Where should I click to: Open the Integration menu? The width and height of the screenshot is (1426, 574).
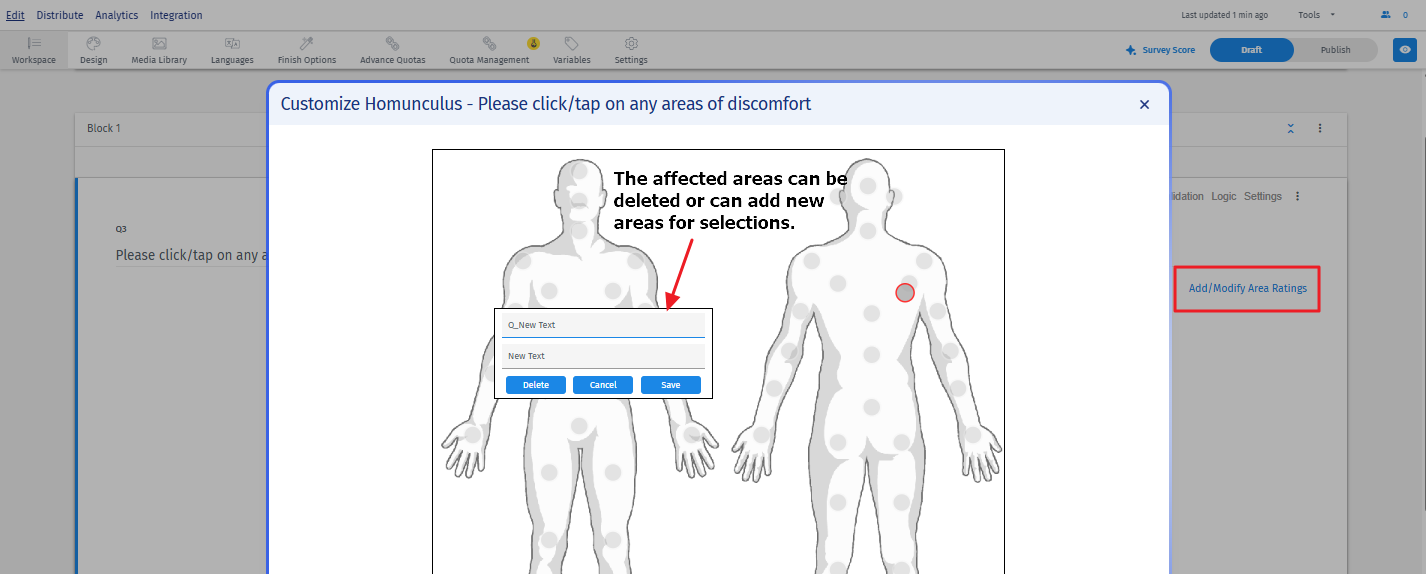pos(176,15)
